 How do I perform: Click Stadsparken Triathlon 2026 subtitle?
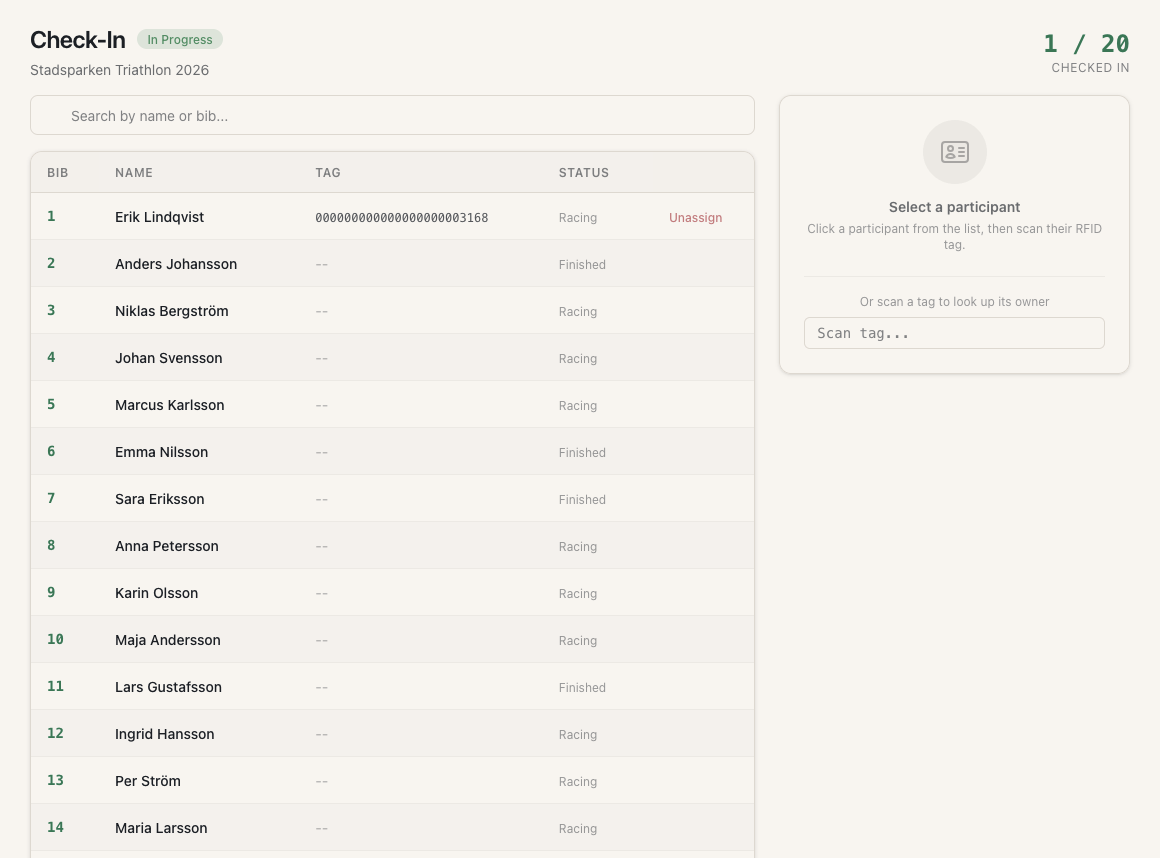tap(119, 70)
